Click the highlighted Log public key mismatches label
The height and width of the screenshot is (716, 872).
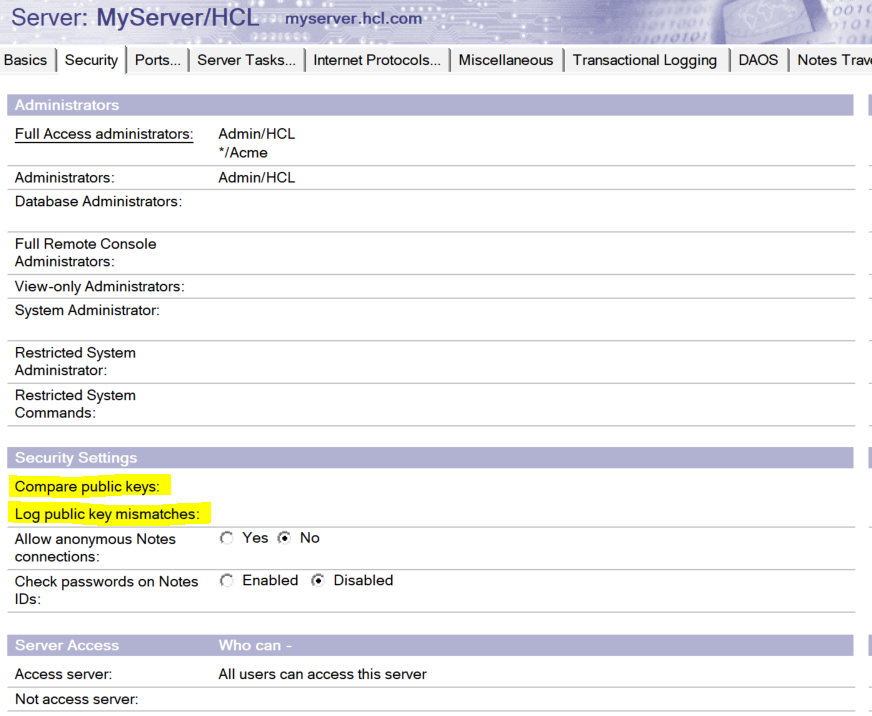[x=107, y=514]
